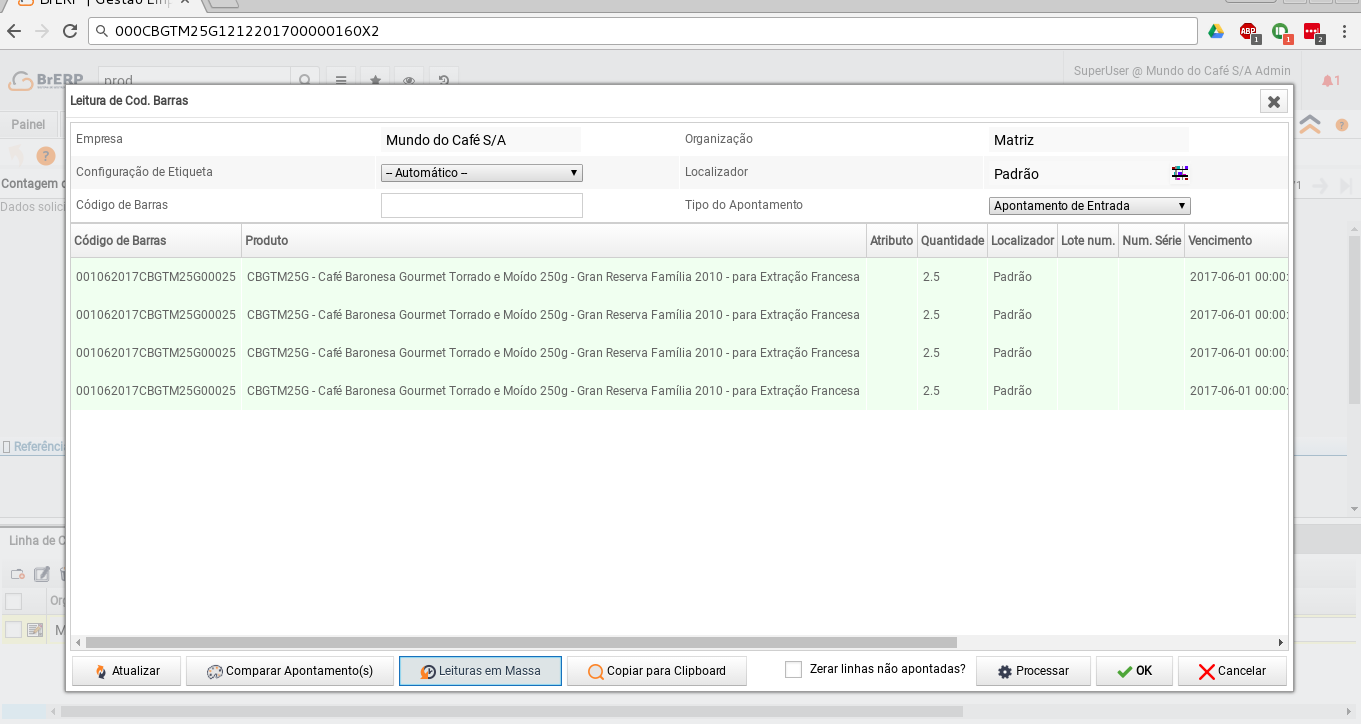Click Copiar para Clipboard button
1361x724 pixels.
[x=656, y=671]
